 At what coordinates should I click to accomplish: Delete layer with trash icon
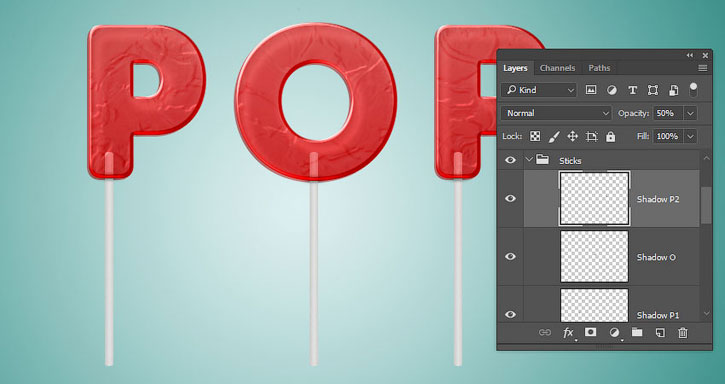coord(683,333)
